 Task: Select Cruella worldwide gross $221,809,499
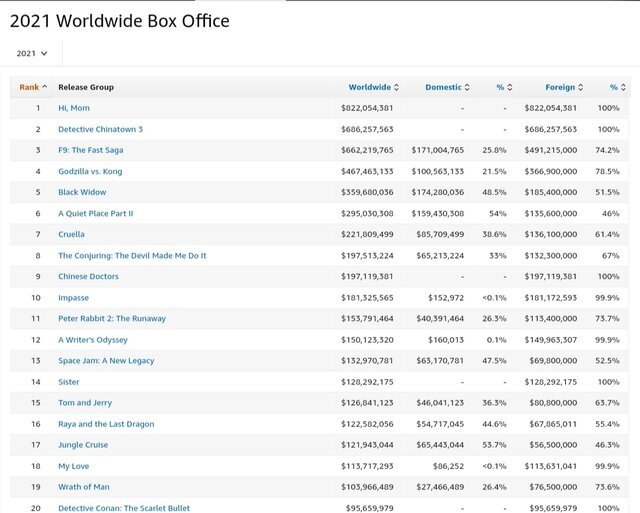[367, 234]
